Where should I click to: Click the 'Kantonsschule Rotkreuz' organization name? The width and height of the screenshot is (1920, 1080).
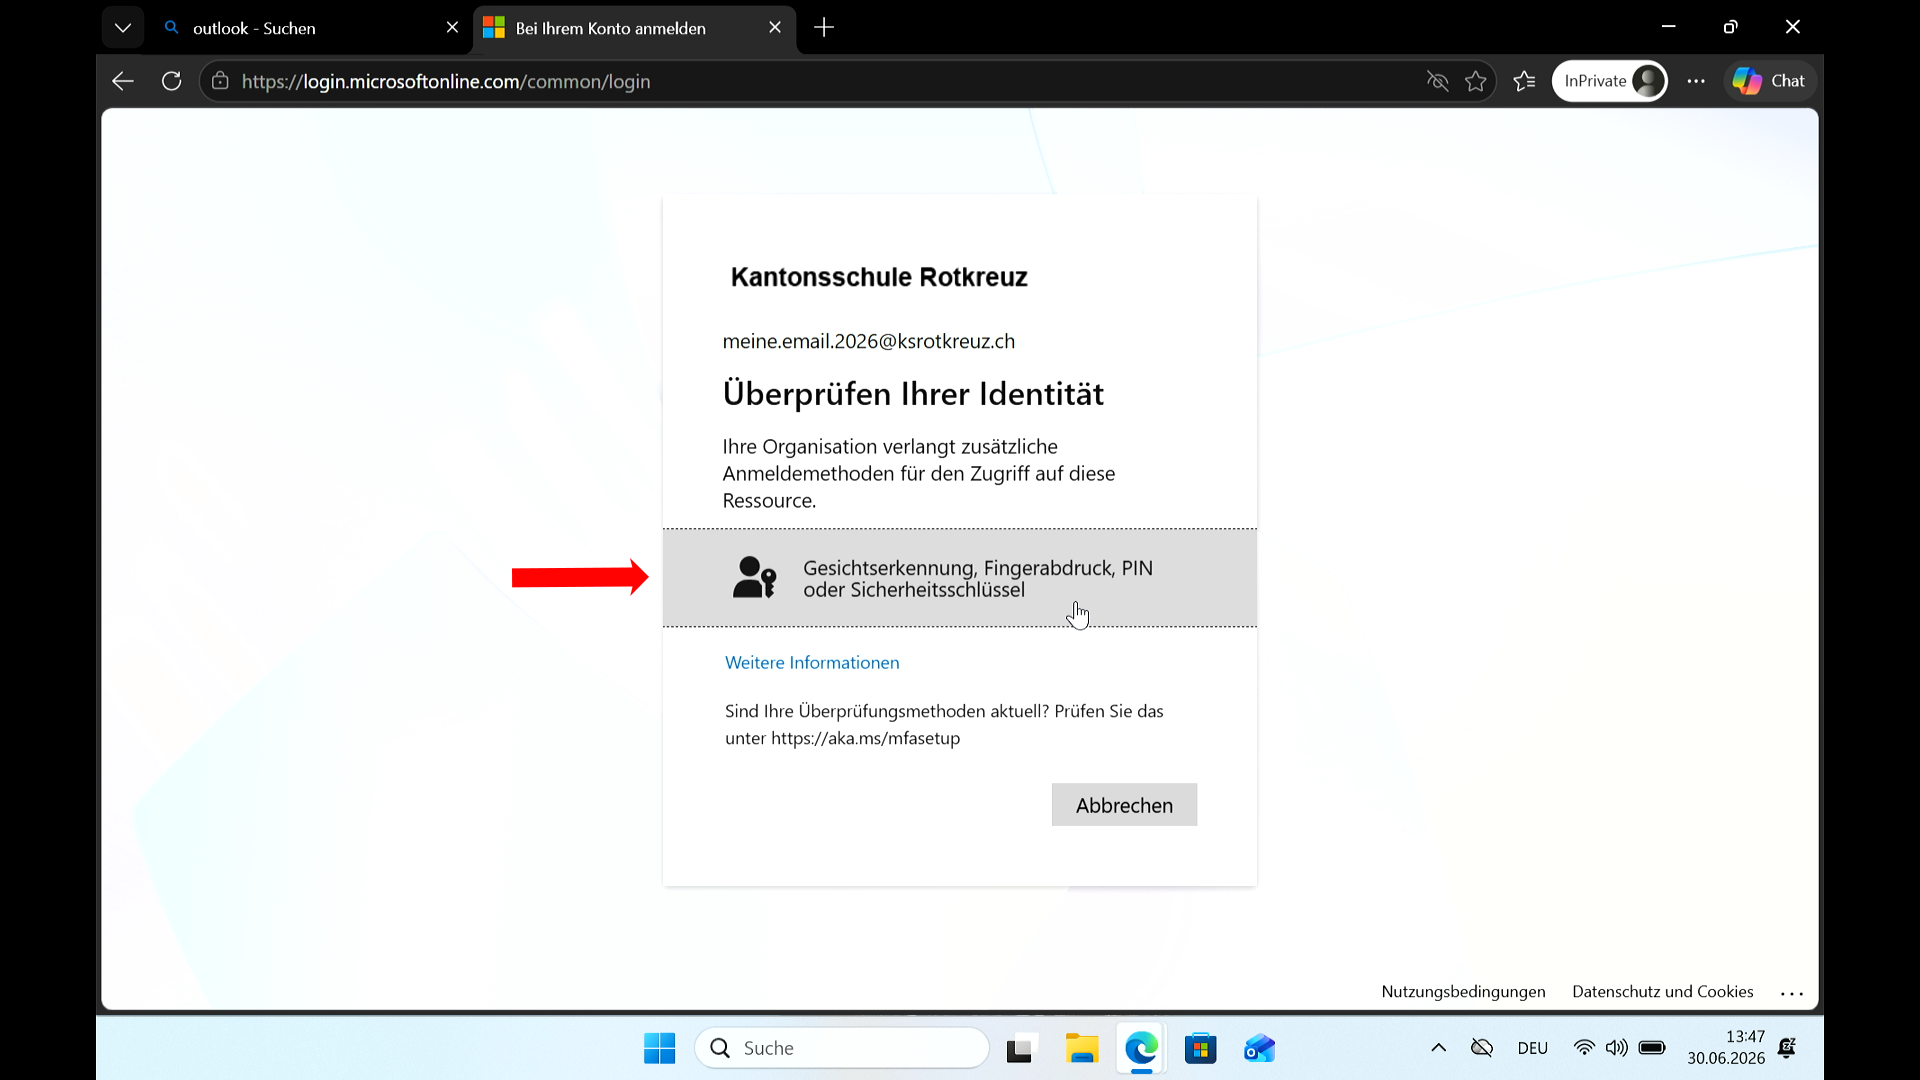[x=879, y=277]
